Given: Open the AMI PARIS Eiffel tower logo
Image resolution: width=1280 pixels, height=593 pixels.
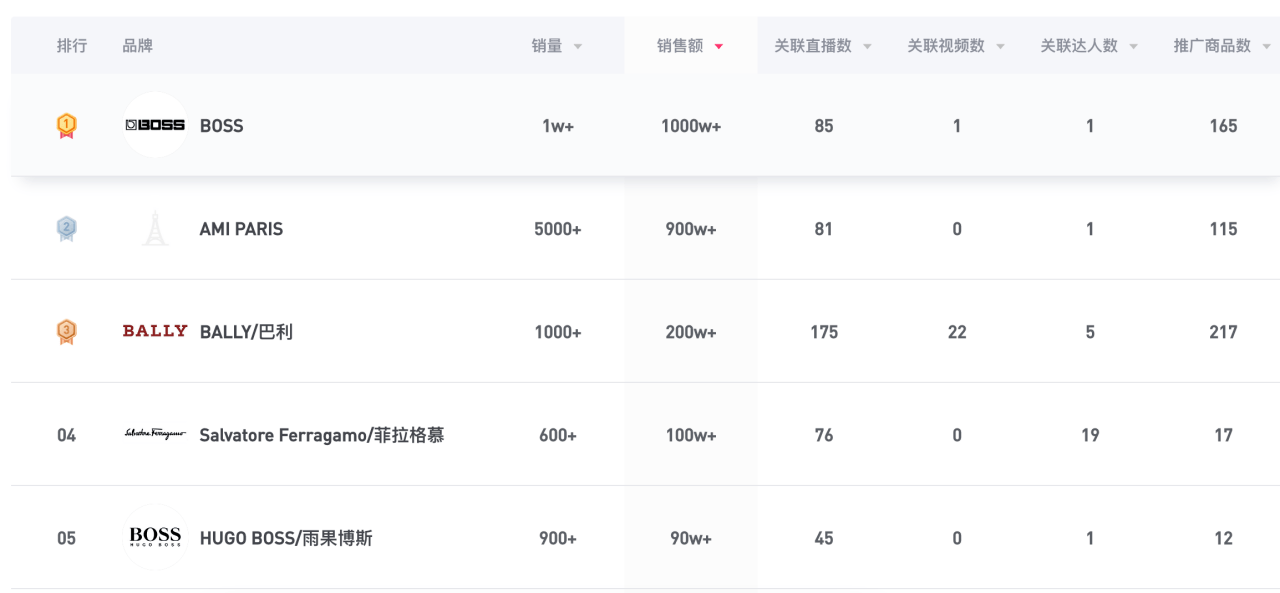Looking at the screenshot, I should tap(155, 228).
